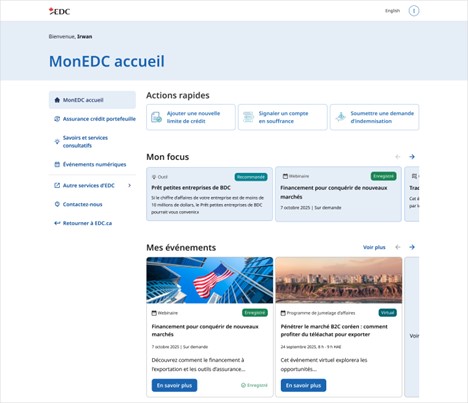
Task: Go to previous Mon focus item
Action: click(x=397, y=157)
